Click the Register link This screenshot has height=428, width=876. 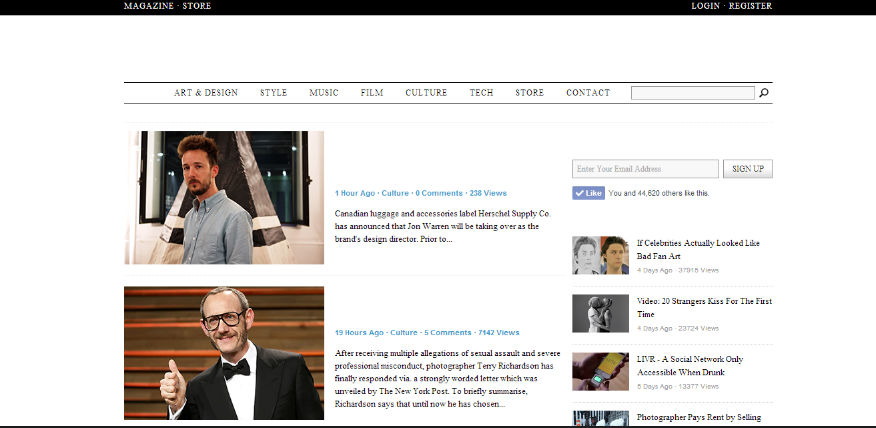tap(750, 6)
